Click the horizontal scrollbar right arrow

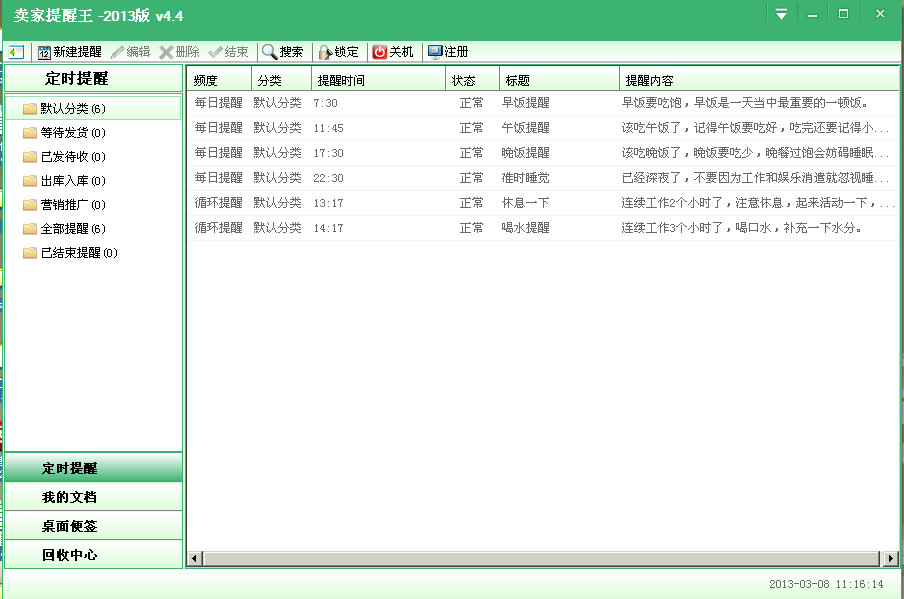coord(891,558)
